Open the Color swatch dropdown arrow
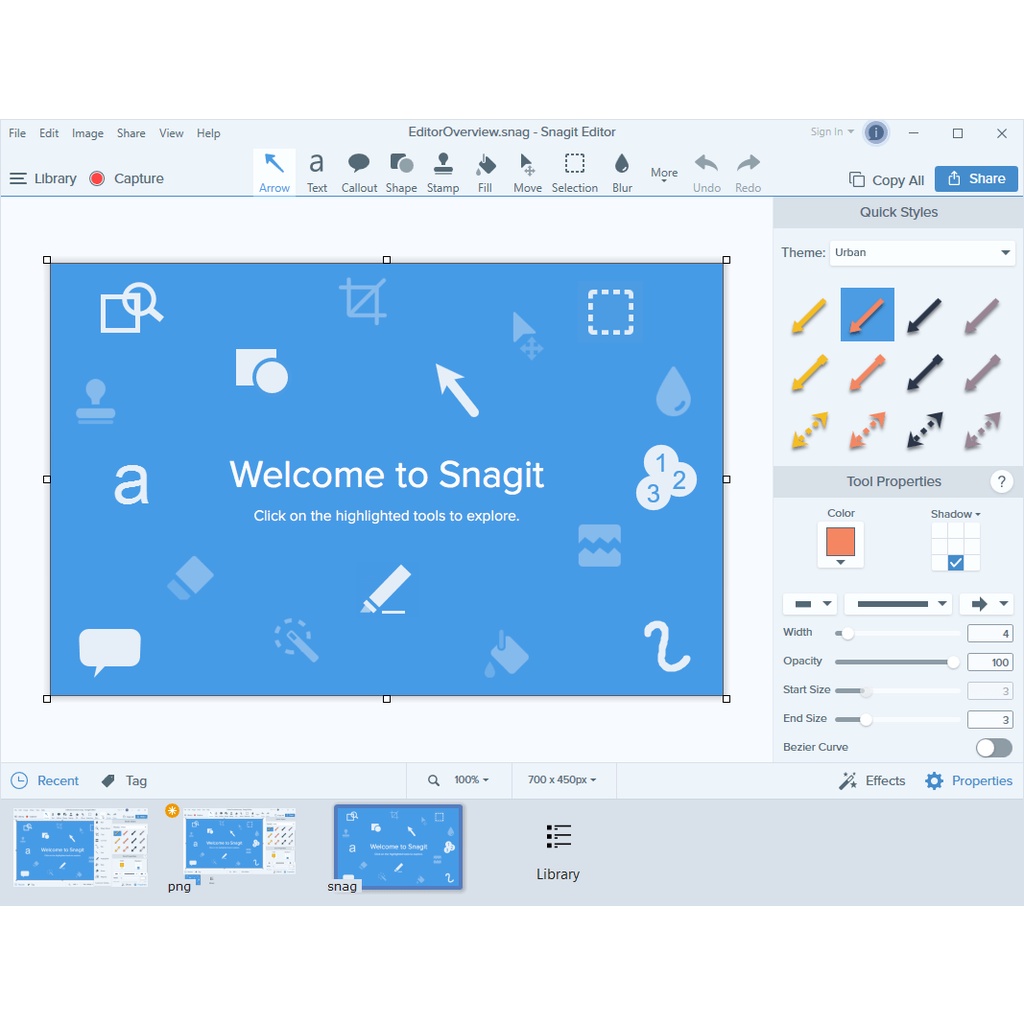The width and height of the screenshot is (1024, 1024). [x=840, y=562]
